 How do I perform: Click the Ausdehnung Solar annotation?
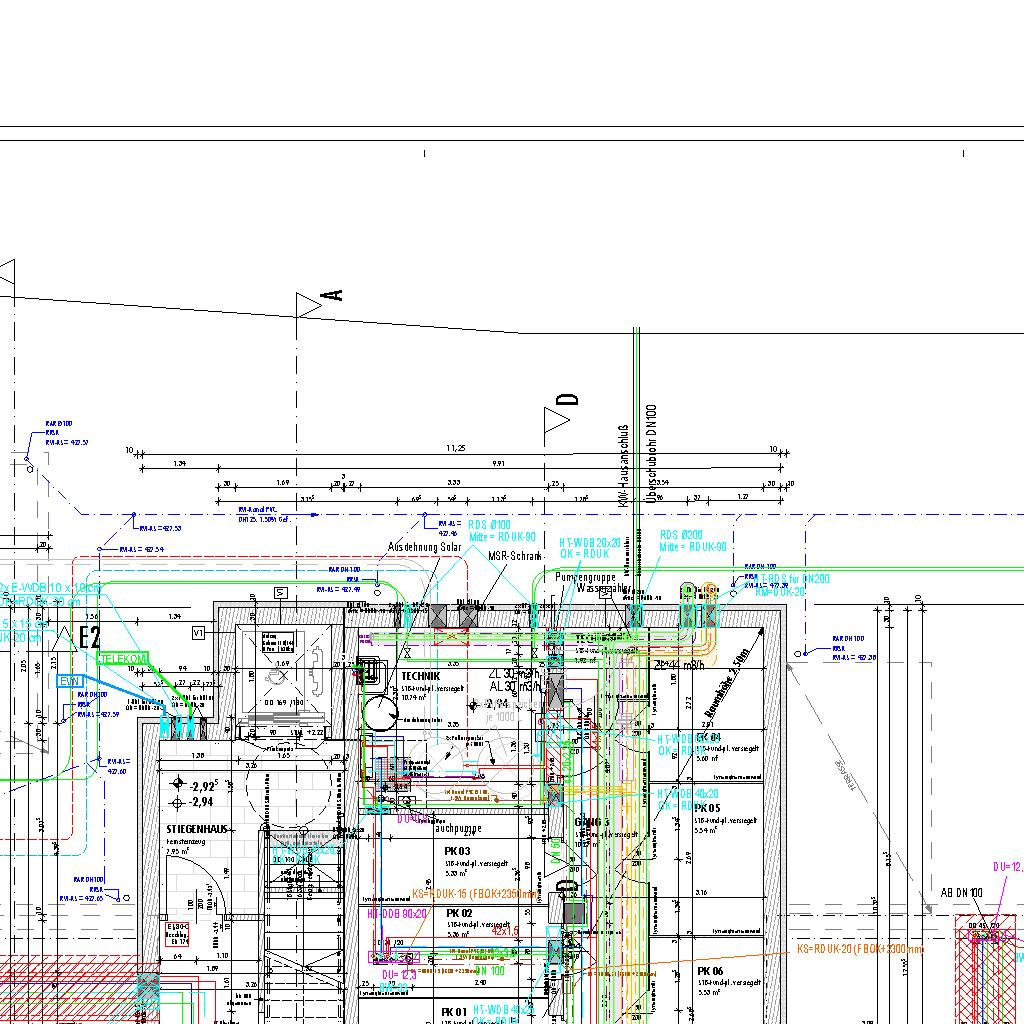click(x=425, y=547)
